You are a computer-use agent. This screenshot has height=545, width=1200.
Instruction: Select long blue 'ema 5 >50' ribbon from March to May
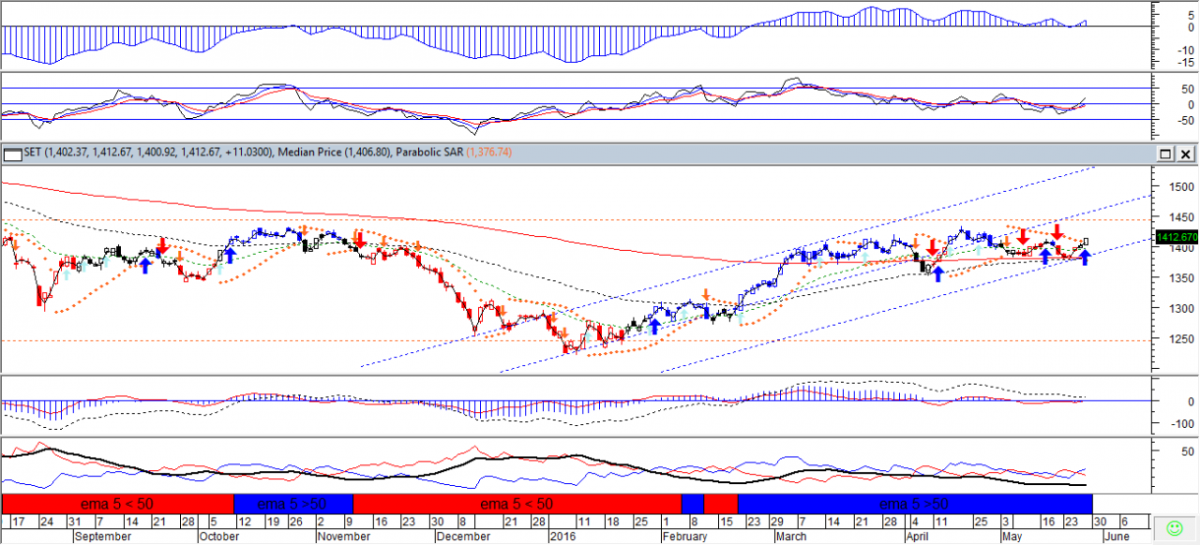914,502
